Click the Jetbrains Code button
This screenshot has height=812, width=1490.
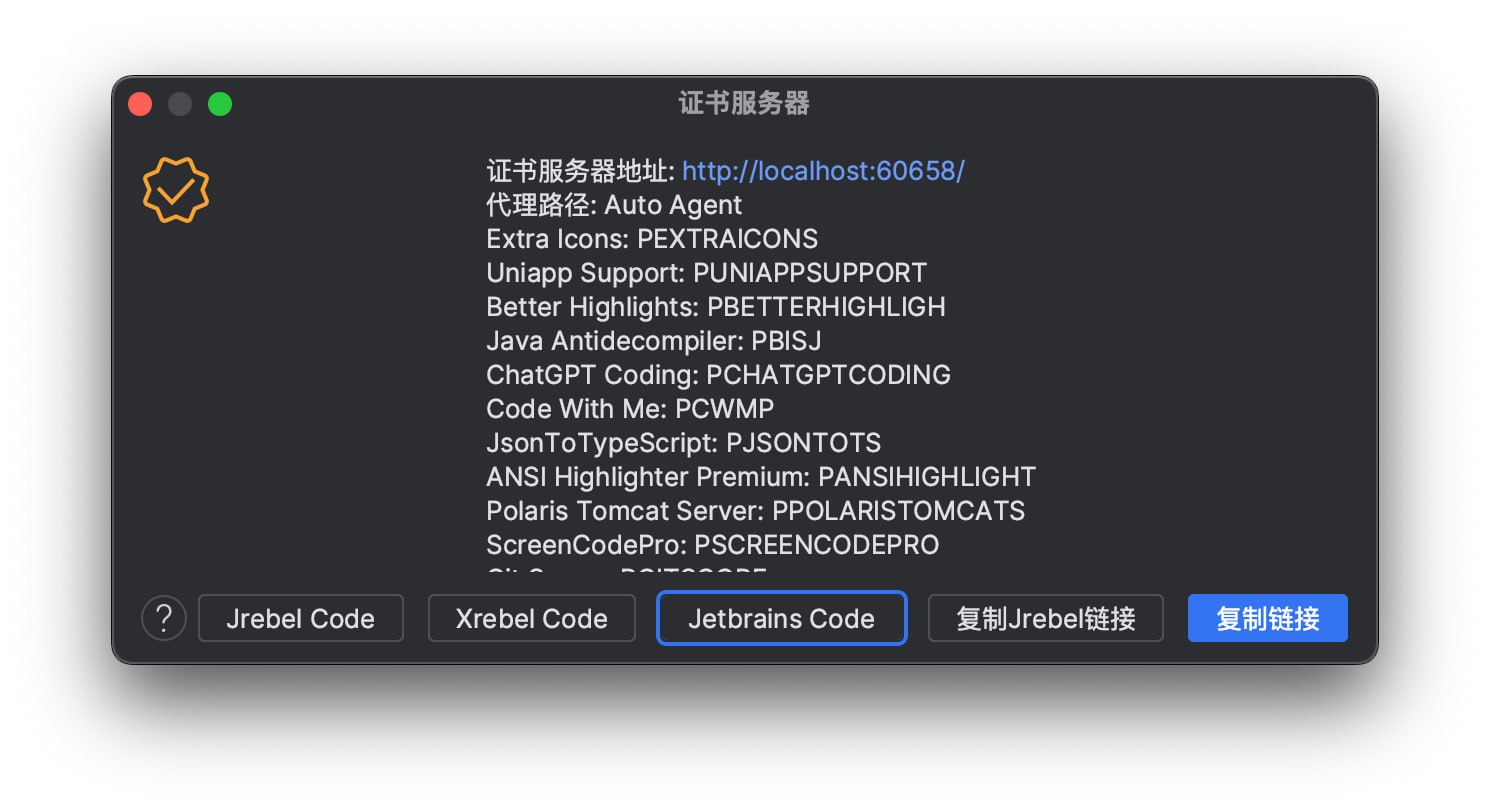(x=782, y=619)
